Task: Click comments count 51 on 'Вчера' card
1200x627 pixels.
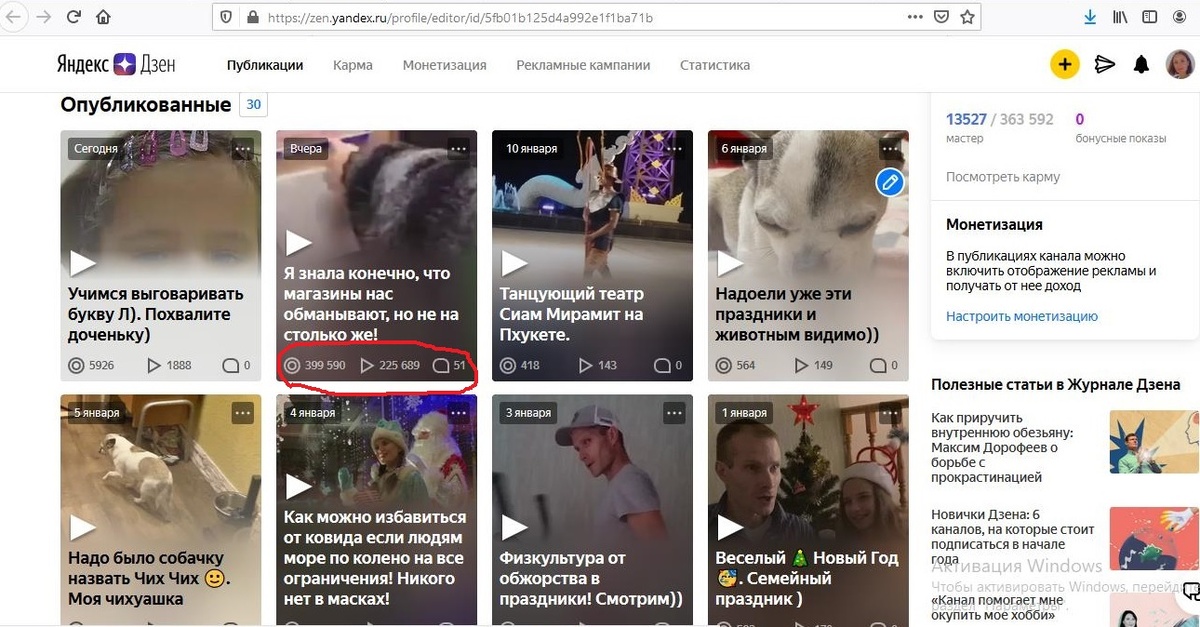Action: coord(449,365)
